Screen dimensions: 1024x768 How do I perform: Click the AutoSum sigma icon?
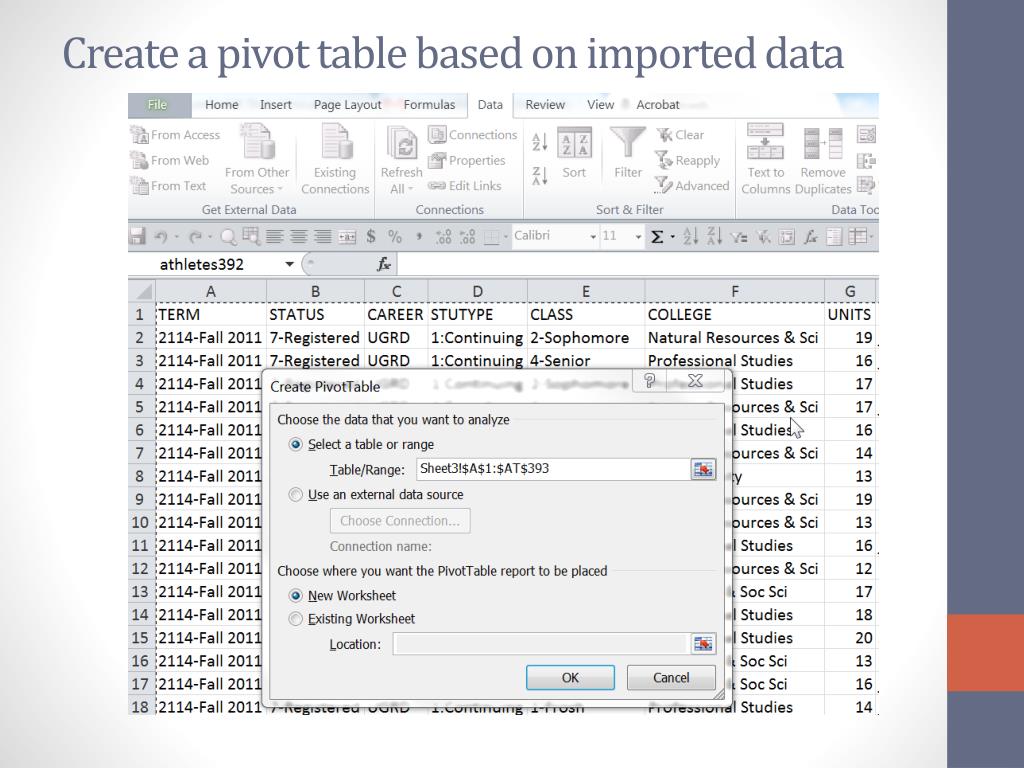coord(657,236)
